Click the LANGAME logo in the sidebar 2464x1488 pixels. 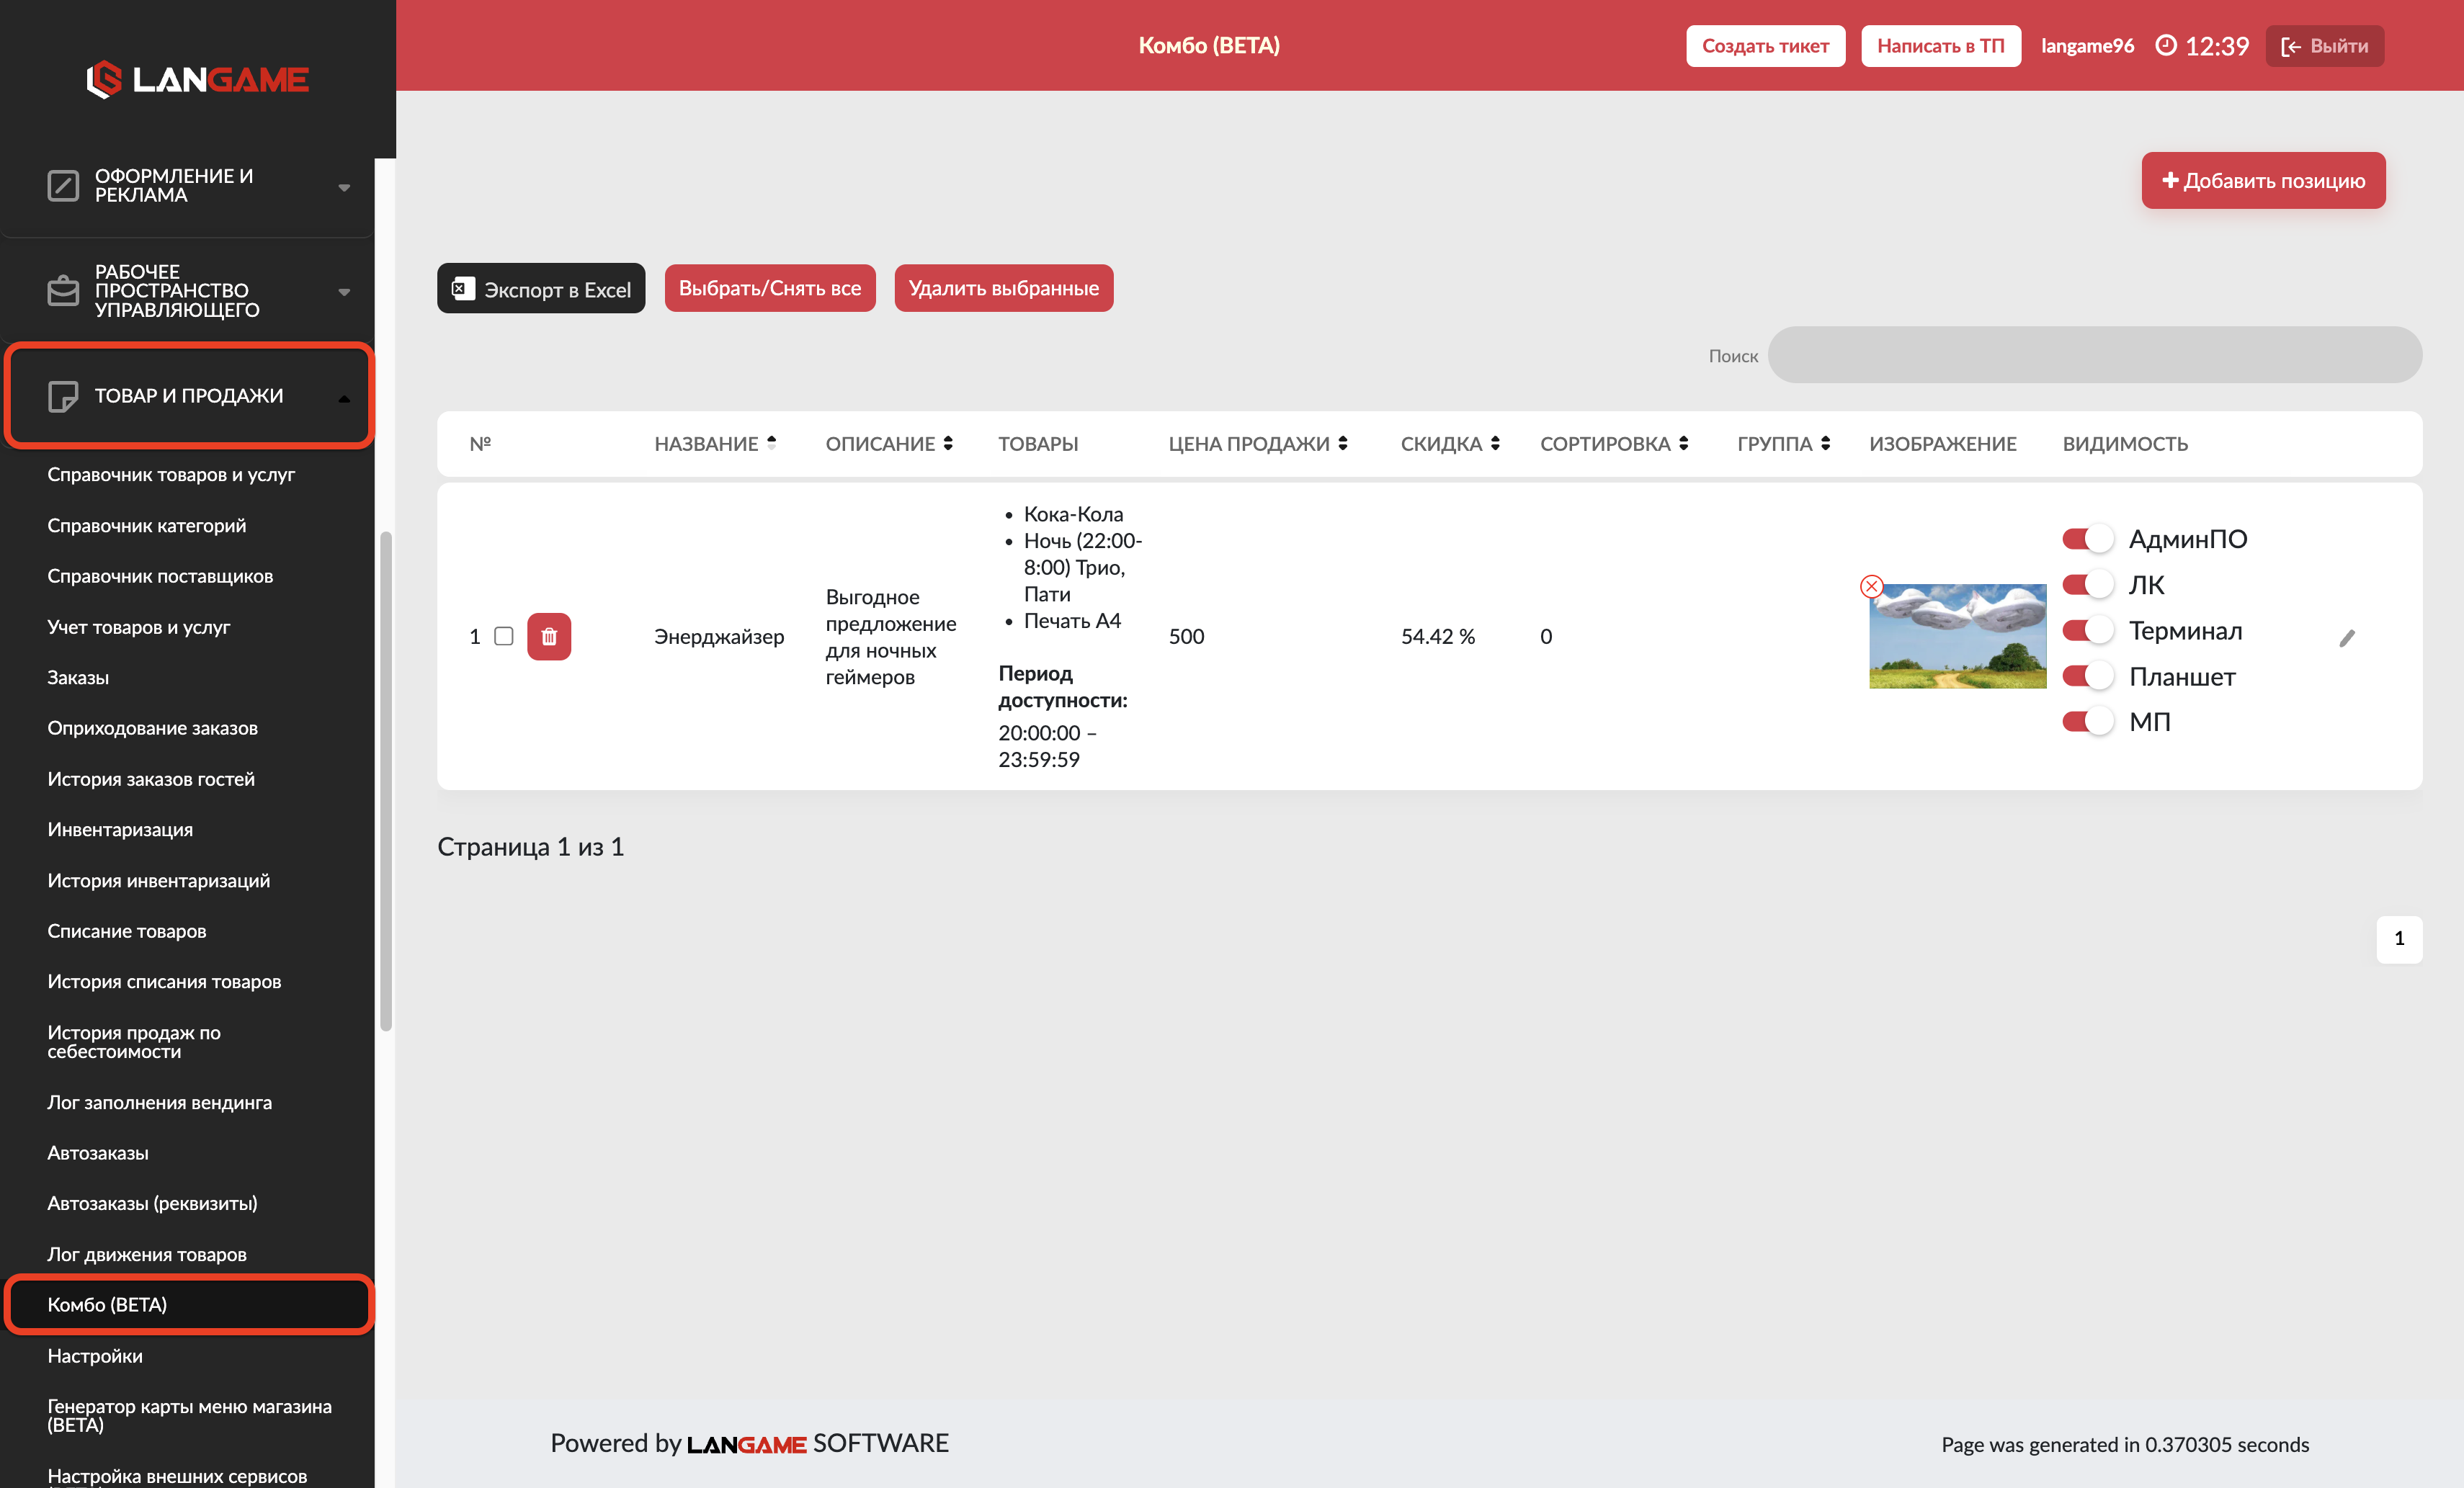click(x=198, y=79)
